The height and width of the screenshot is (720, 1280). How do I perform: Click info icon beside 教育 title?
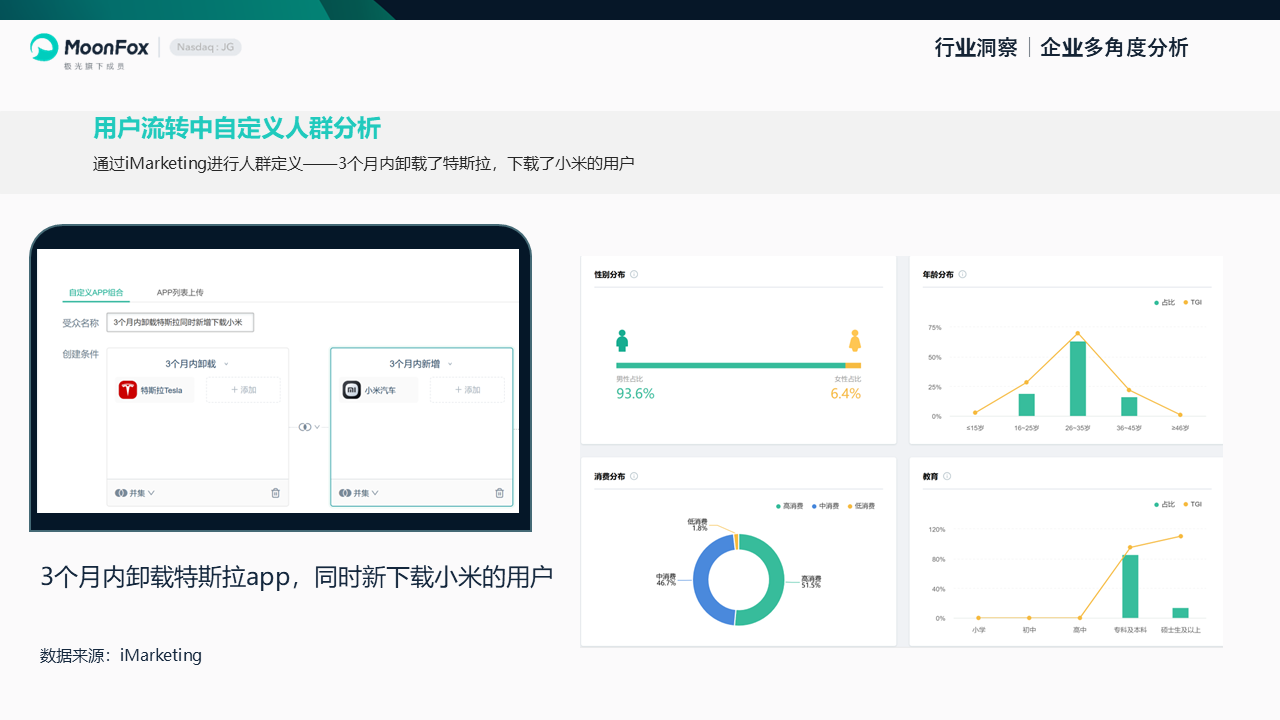pos(947,476)
